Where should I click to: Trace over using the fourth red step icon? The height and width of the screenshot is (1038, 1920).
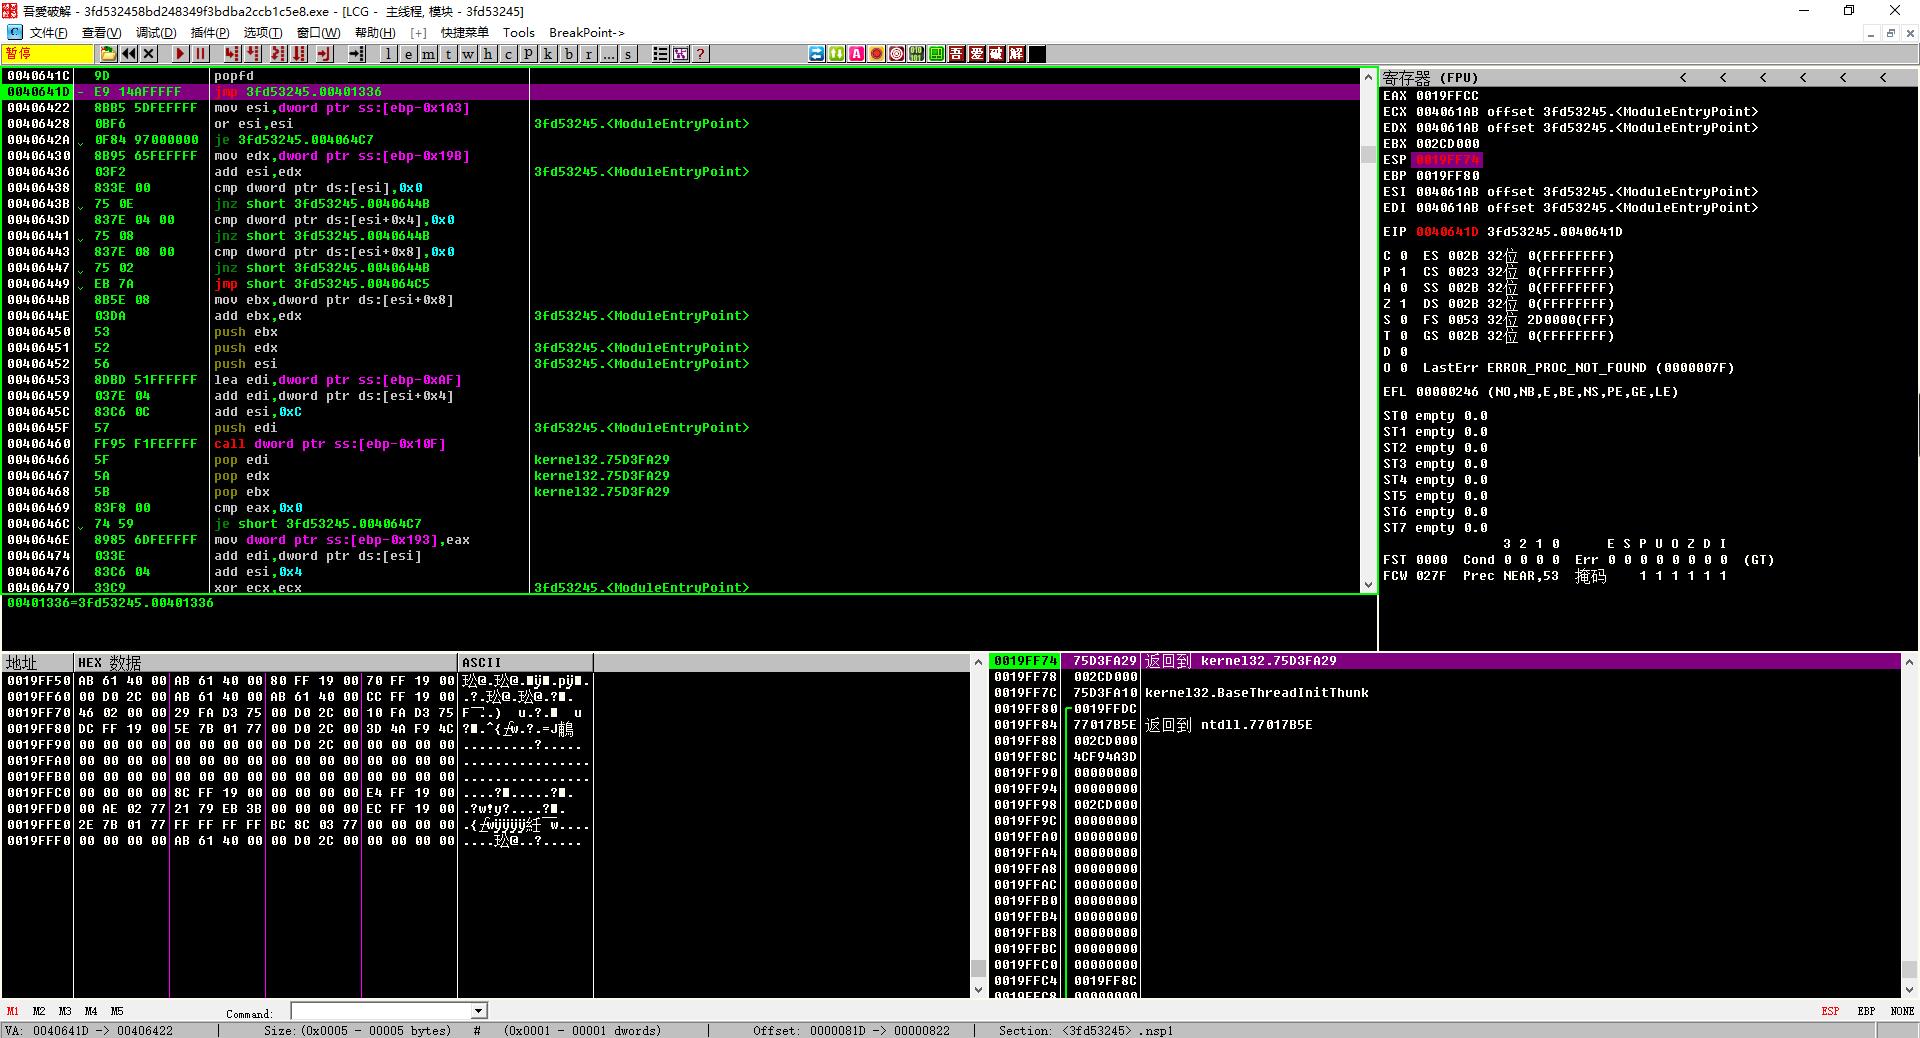298,54
